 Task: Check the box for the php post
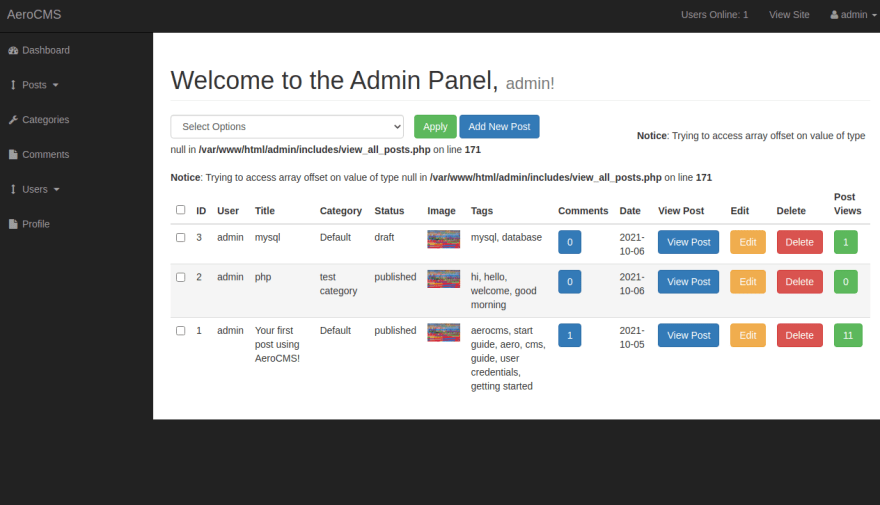(180, 277)
